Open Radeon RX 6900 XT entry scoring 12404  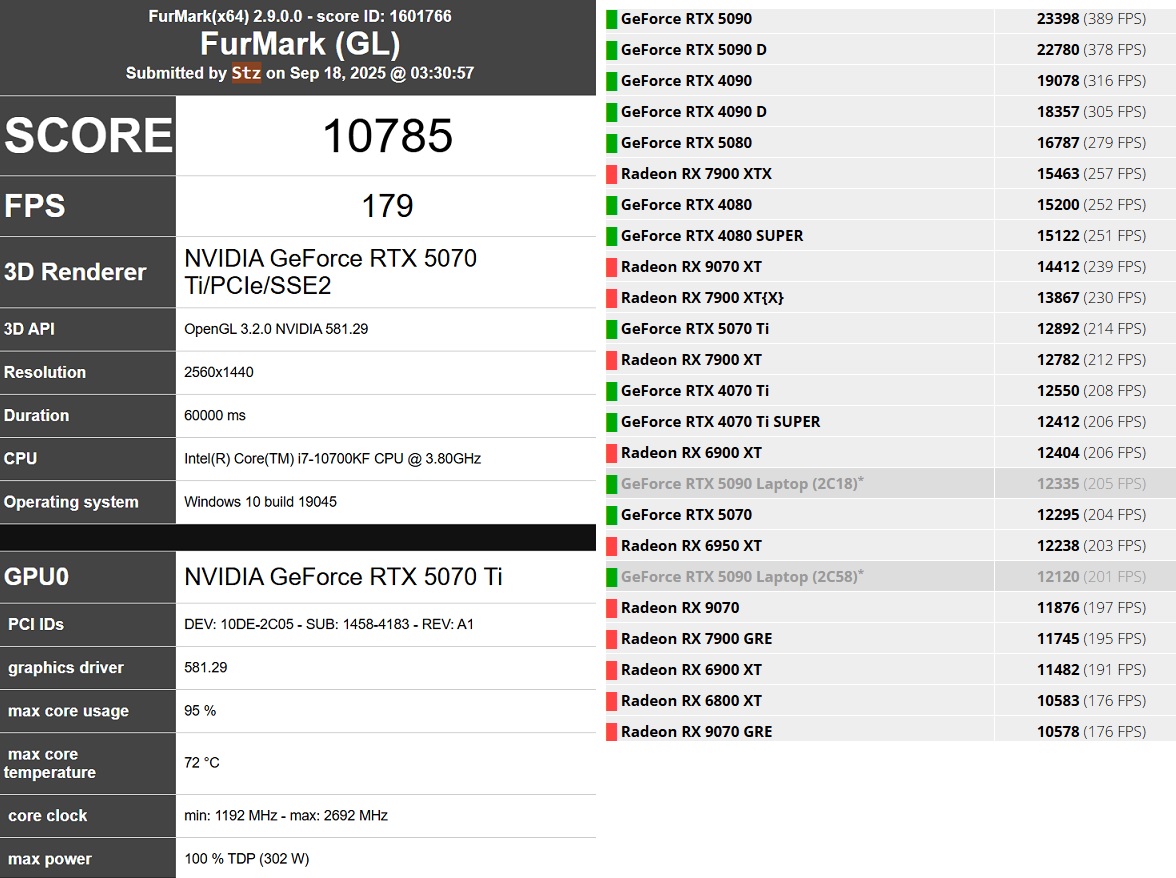pos(692,453)
